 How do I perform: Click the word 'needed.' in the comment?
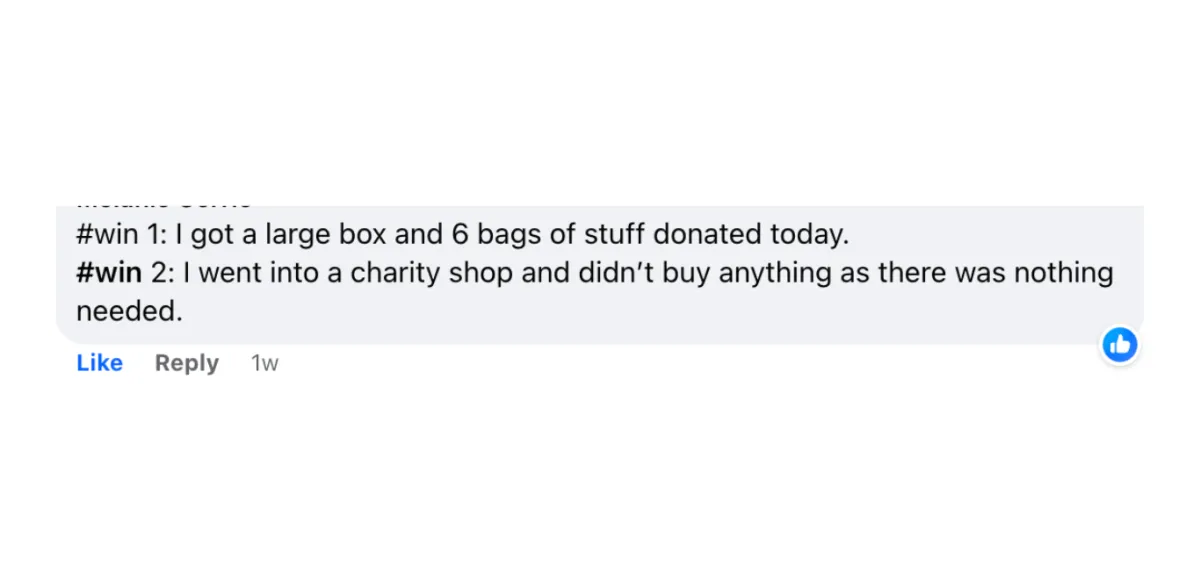tap(130, 311)
